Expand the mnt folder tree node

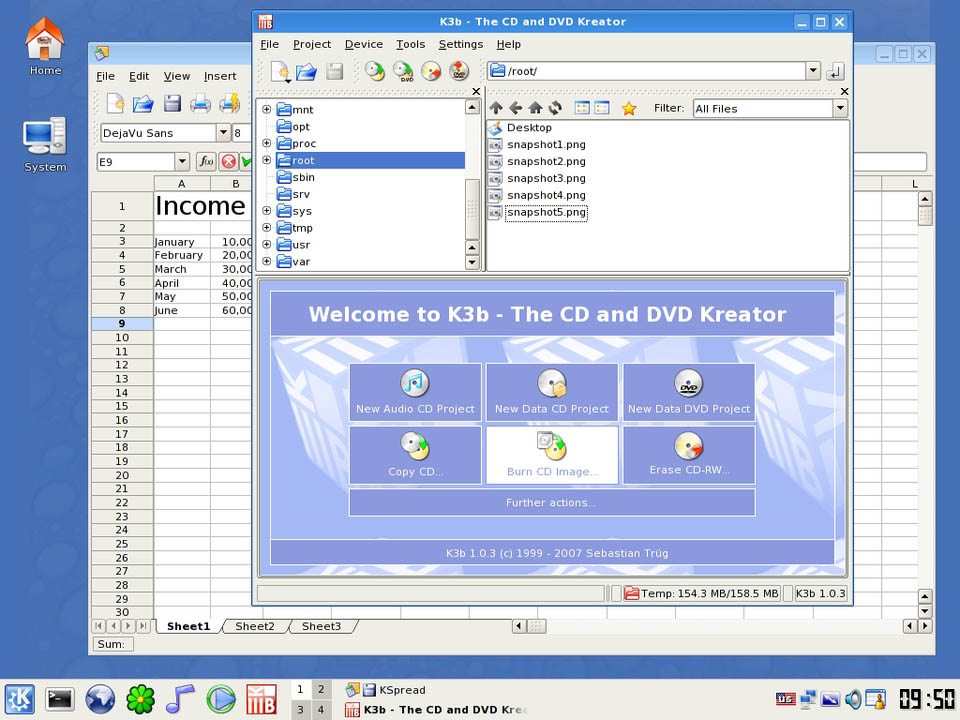[266, 110]
